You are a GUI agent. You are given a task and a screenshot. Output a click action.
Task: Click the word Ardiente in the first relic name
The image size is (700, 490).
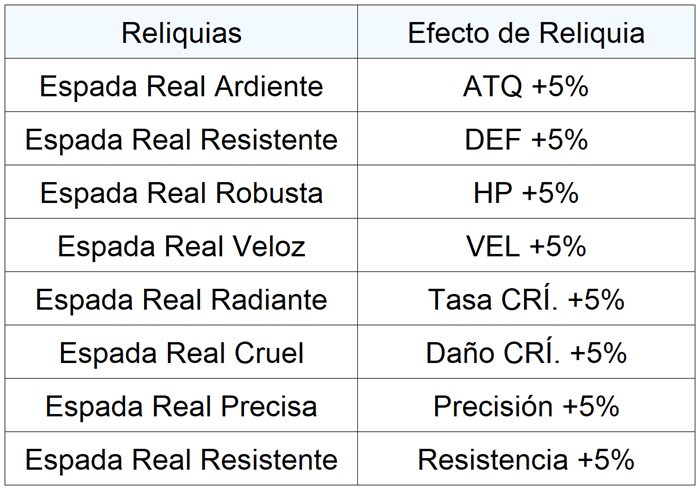click(x=269, y=86)
